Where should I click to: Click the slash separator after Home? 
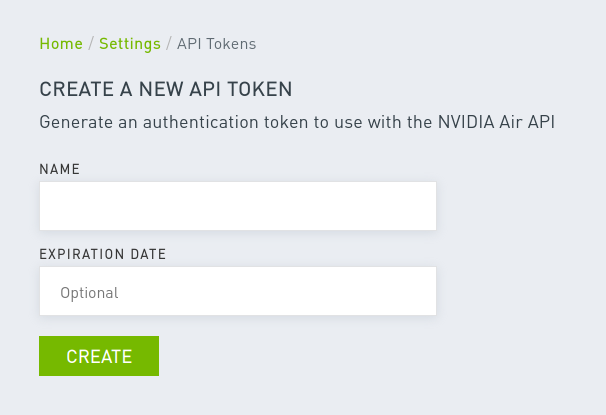pyautogui.click(x=91, y=44)
